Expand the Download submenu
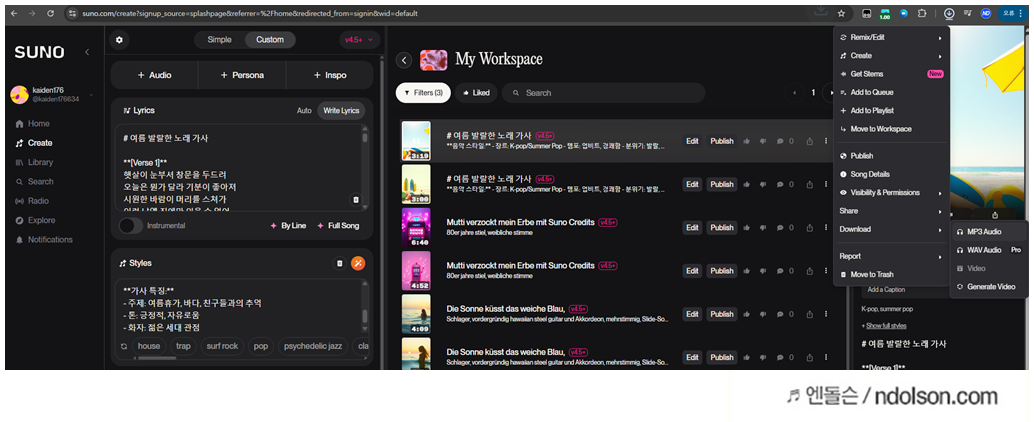 [890, 229]
